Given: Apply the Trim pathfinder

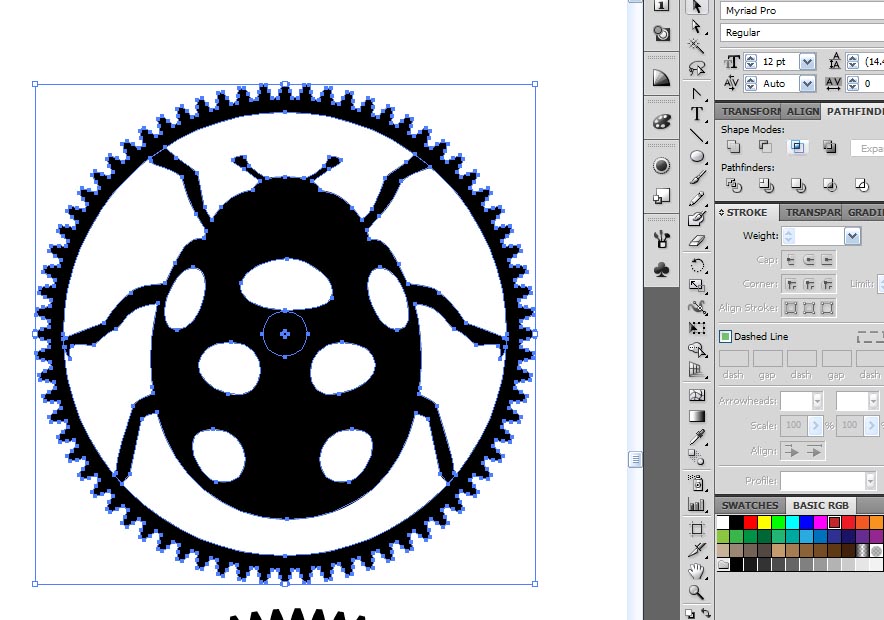Looking at the screenshot, I should point(766,185).
